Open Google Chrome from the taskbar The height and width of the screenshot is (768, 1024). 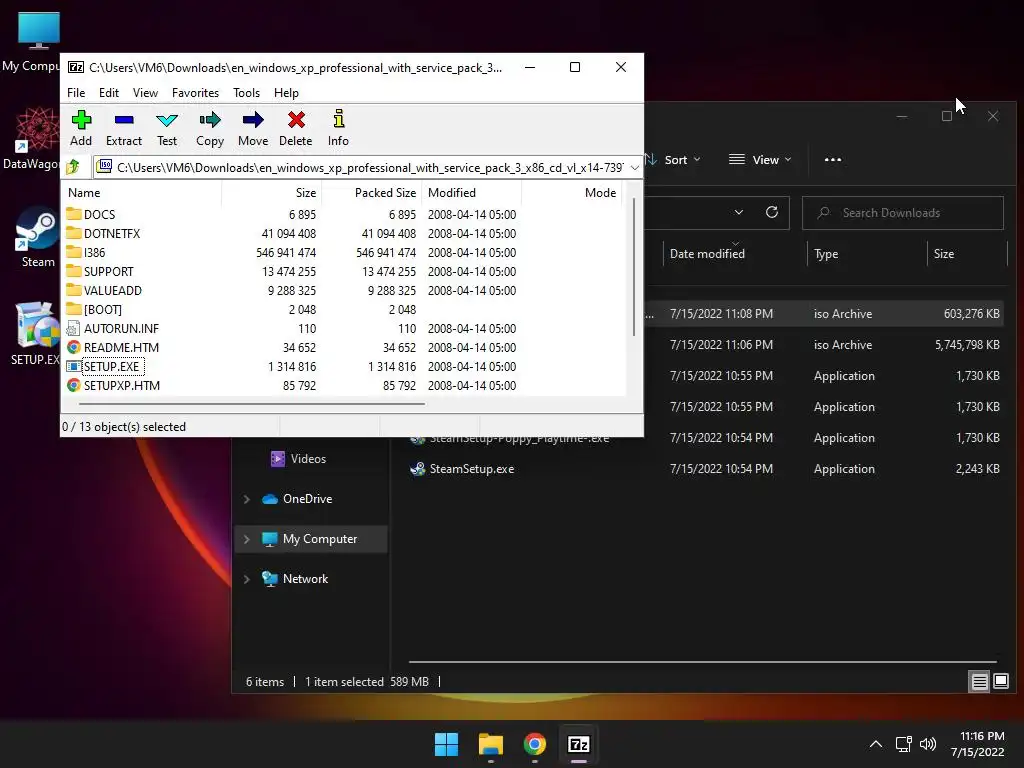pos(534,744)
